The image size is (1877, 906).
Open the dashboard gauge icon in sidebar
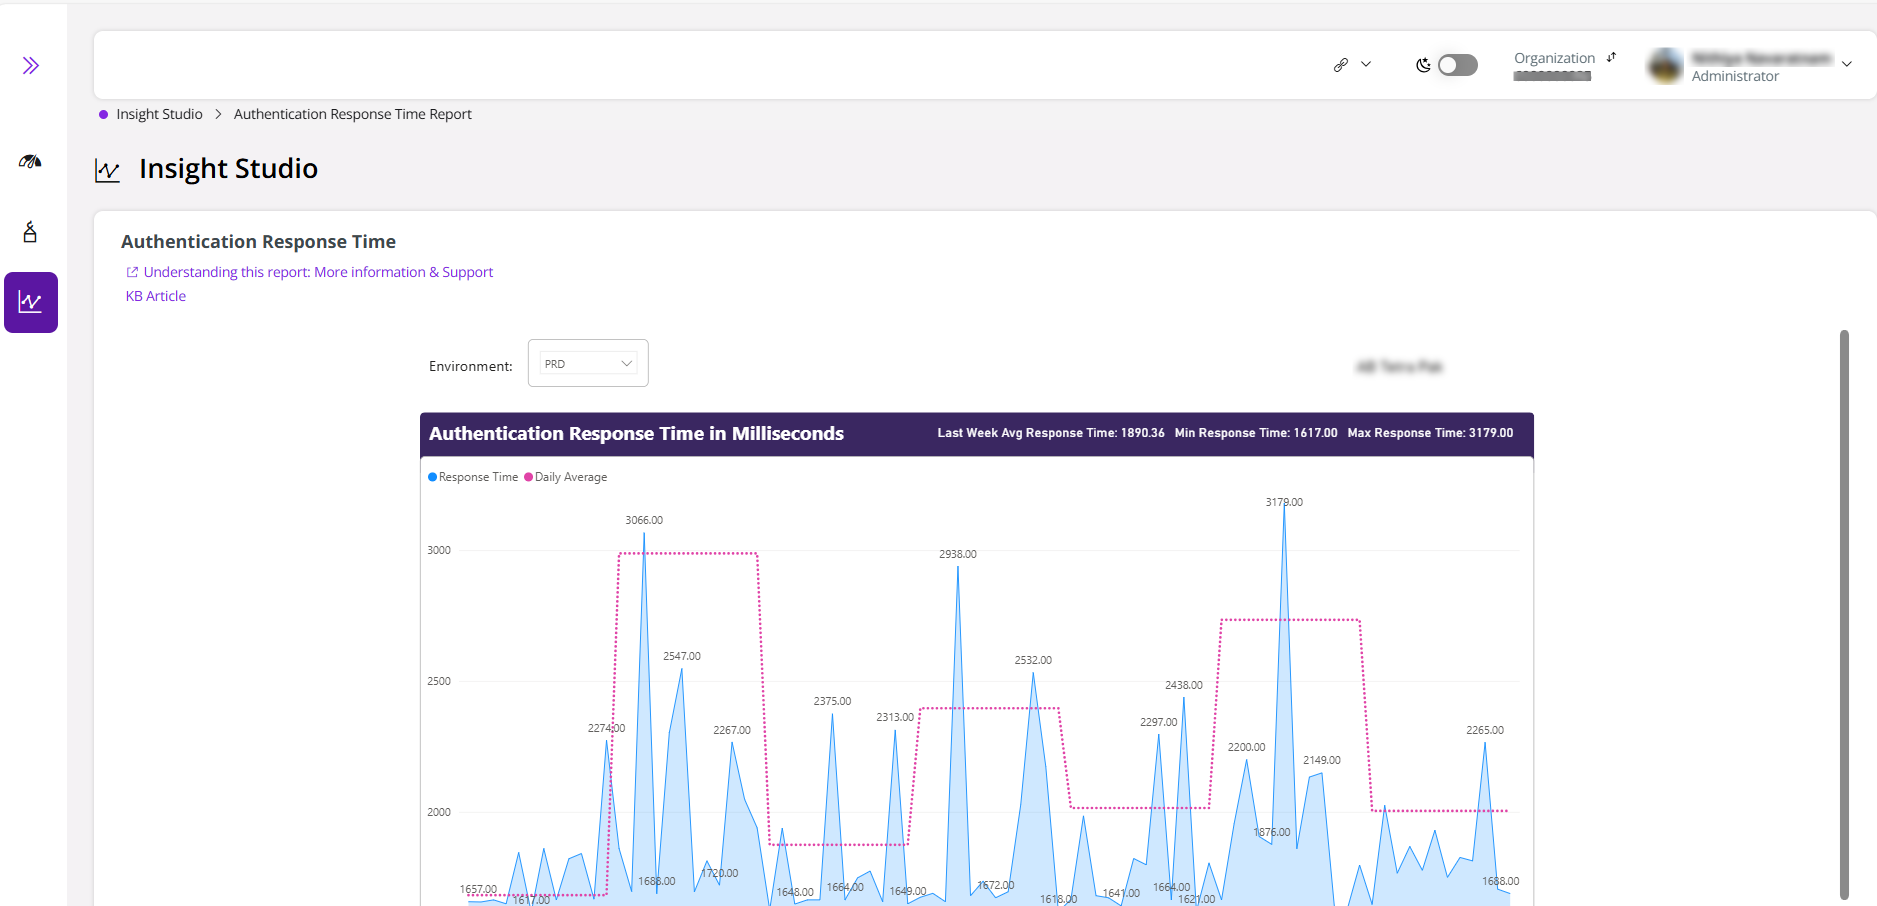click(x=30, y=161)
